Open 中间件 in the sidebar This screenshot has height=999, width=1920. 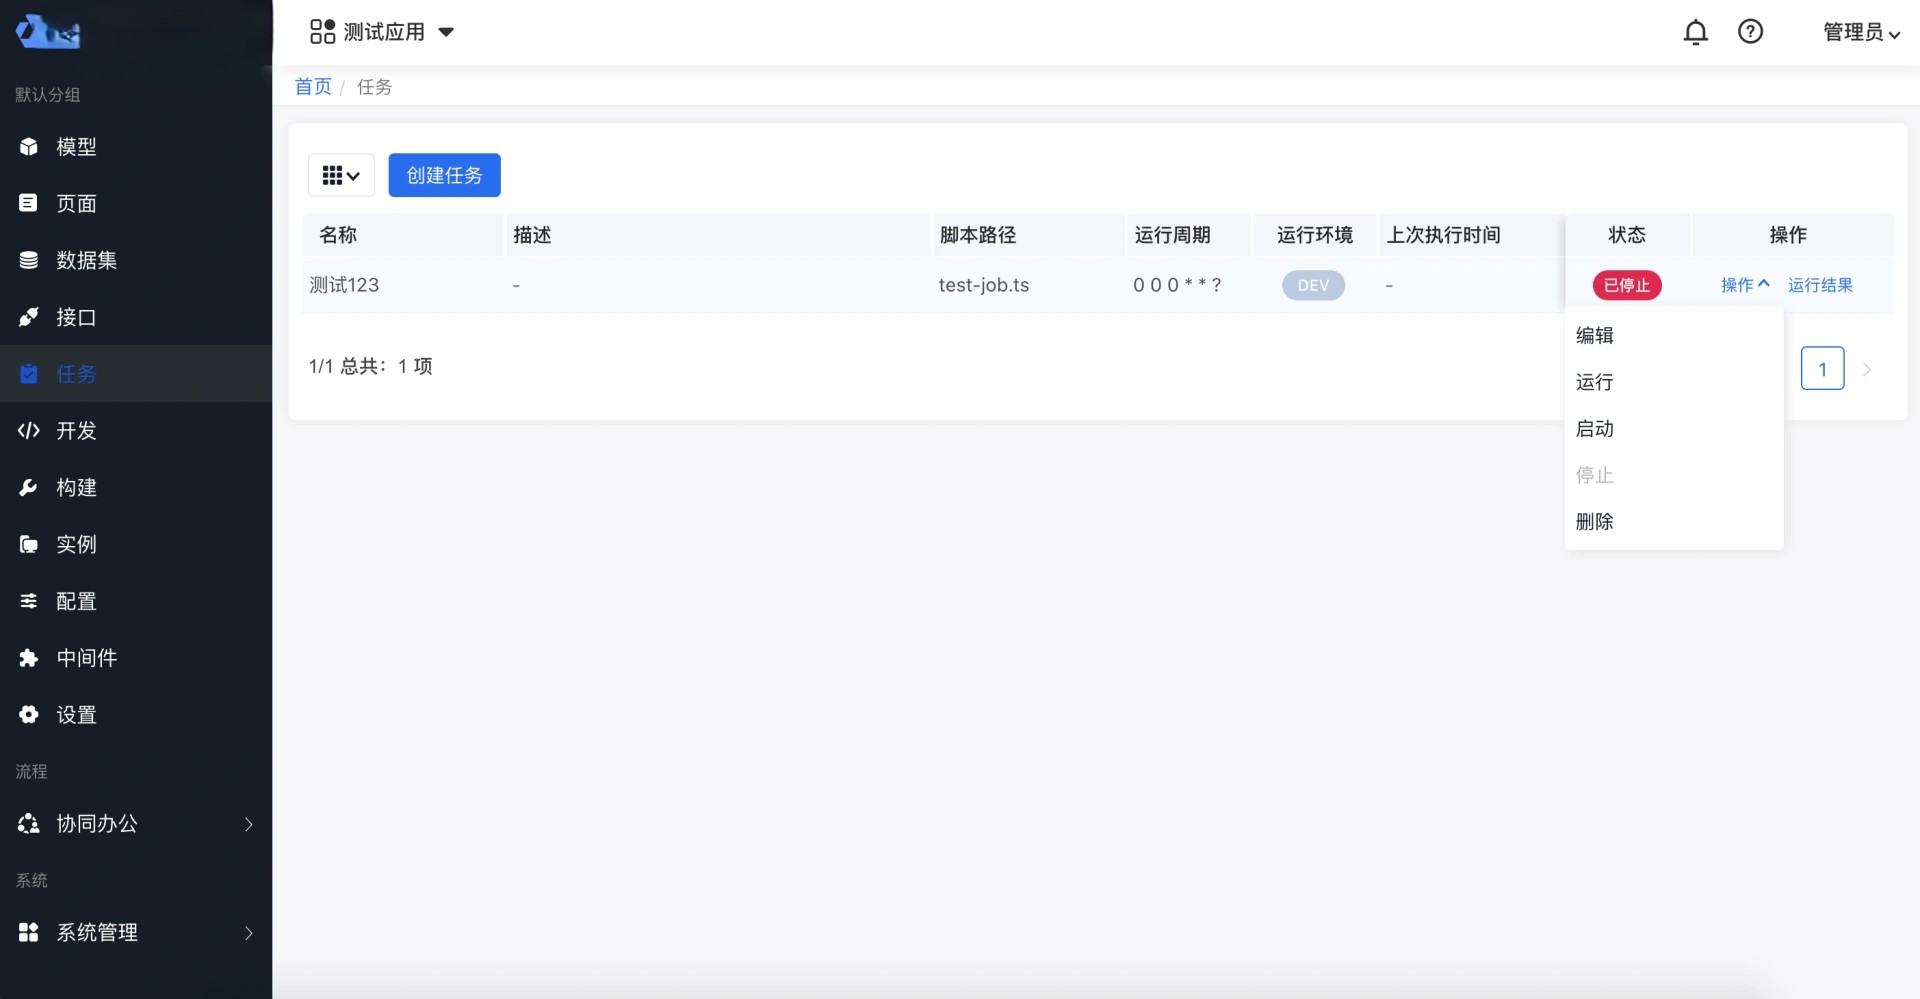(x=136, y=658)
